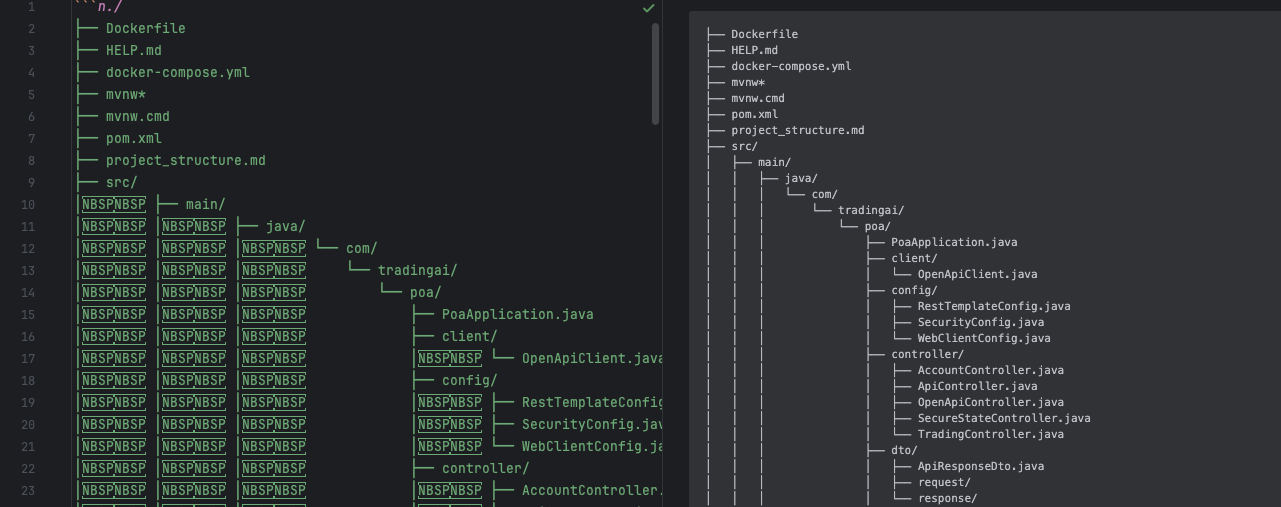Click src/ in the preview pane
This screenshot has height=507, width=1281.
pos(744,146)
